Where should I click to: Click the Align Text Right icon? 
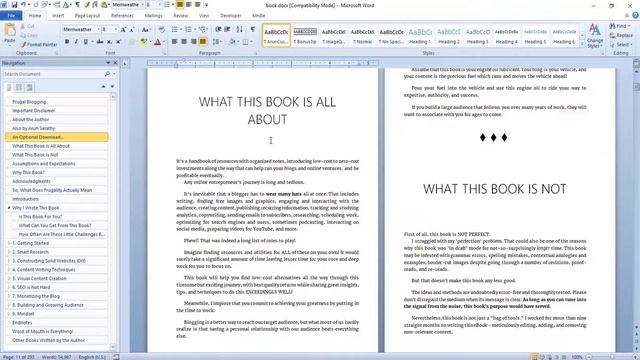point(193,42)
